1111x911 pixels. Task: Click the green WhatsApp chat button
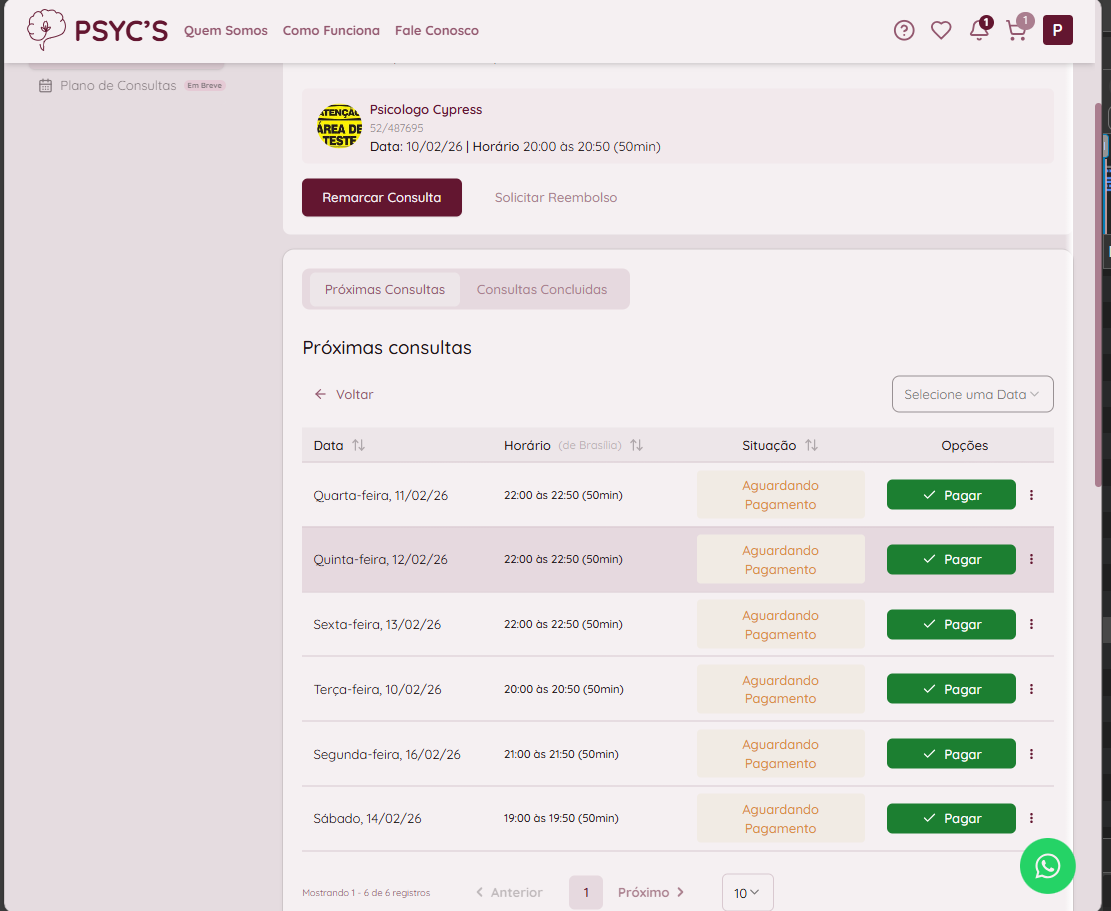1047,866
